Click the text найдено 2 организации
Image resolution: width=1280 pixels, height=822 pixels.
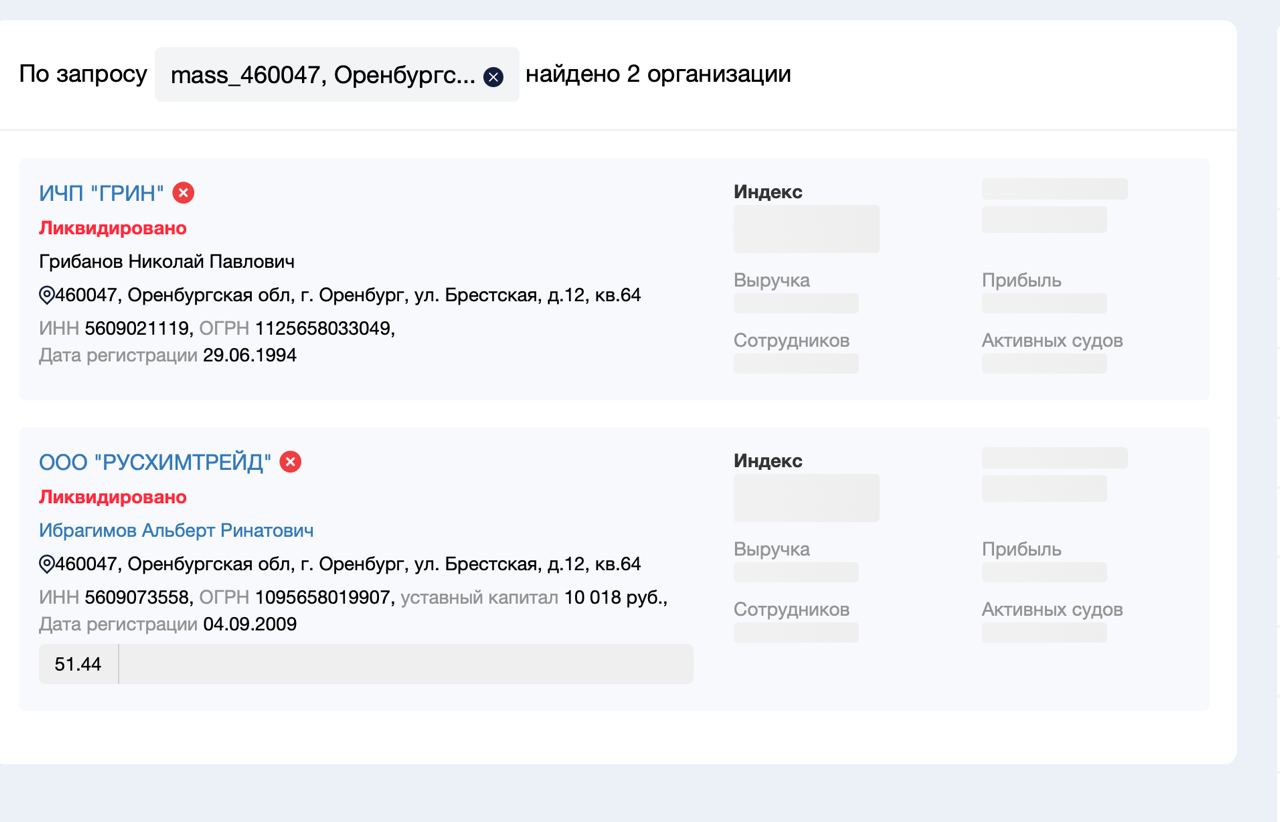click(x=658, y=74)
